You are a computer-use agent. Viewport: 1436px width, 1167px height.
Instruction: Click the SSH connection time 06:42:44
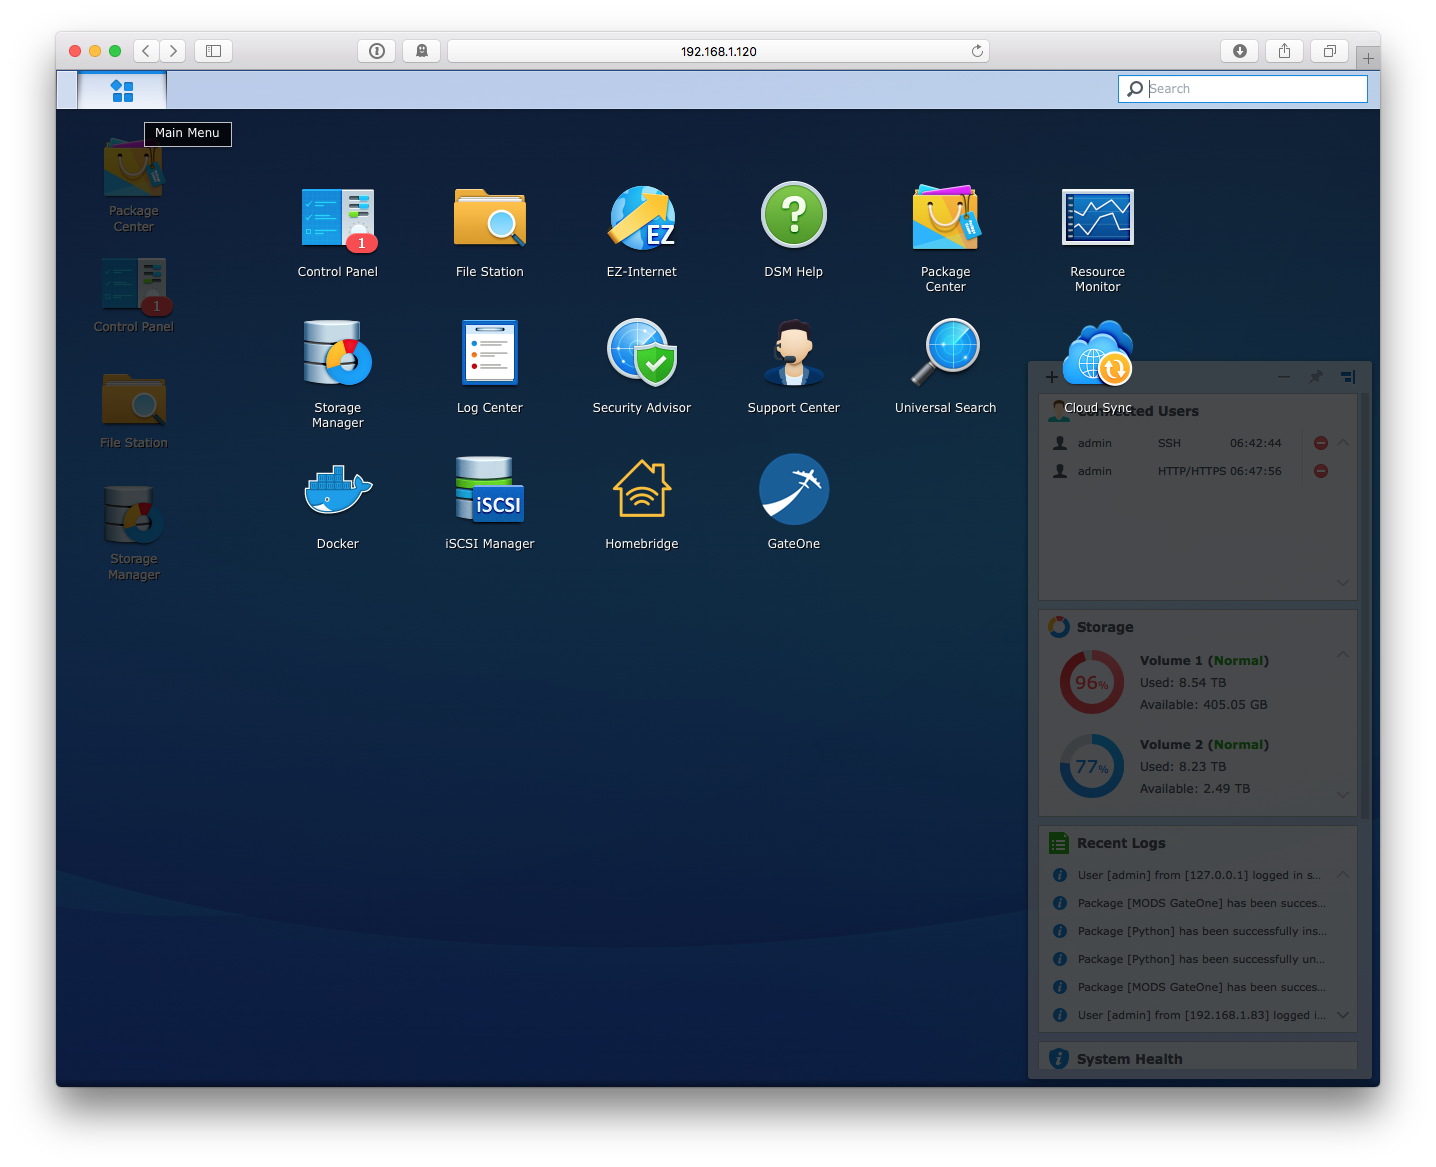click(x=1255, y=443)
